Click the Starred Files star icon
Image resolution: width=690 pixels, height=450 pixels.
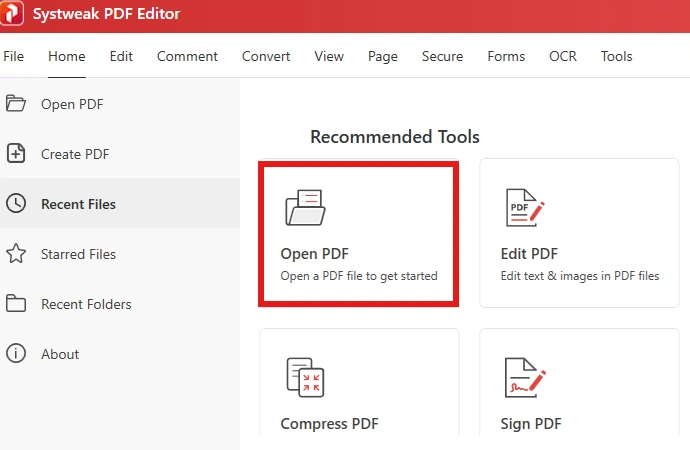(16, 253)
